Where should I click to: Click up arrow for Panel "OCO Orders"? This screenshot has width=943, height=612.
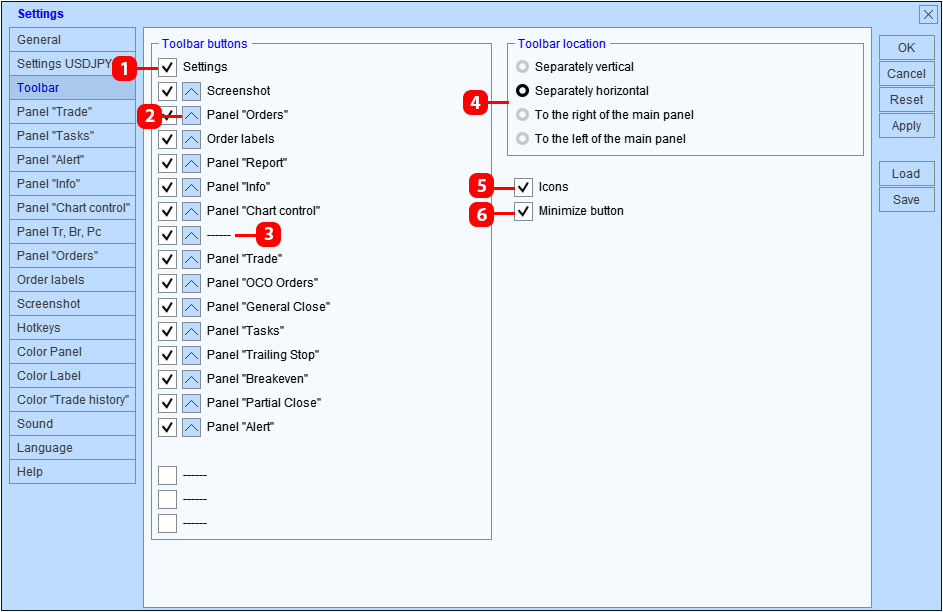coord(191,283)
